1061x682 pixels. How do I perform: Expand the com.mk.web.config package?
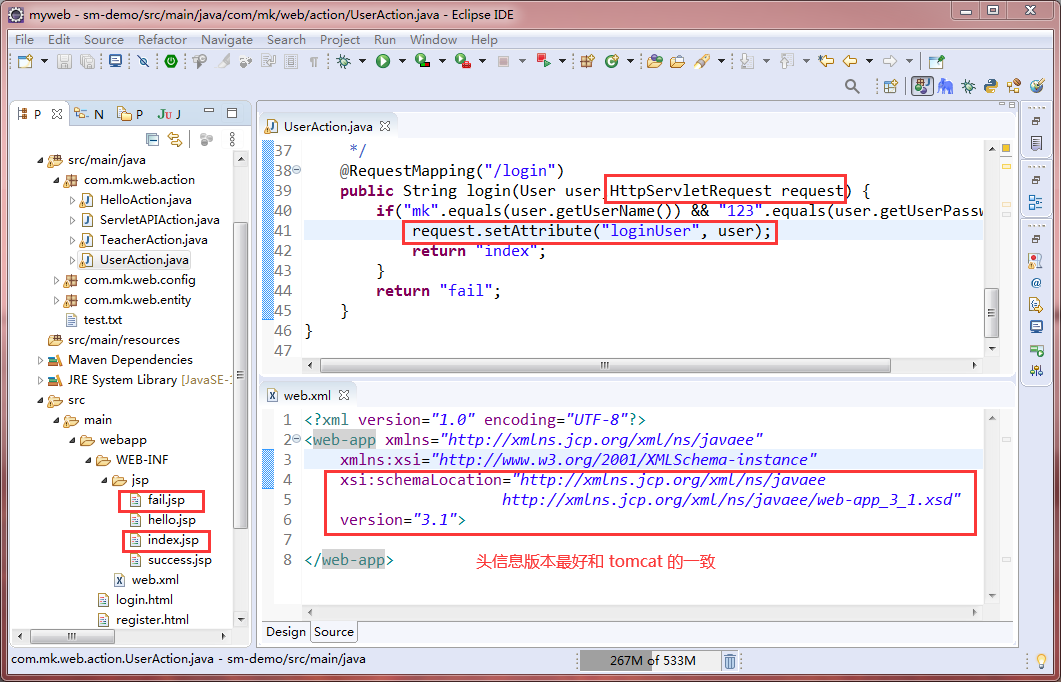click(x=57, y=280)
